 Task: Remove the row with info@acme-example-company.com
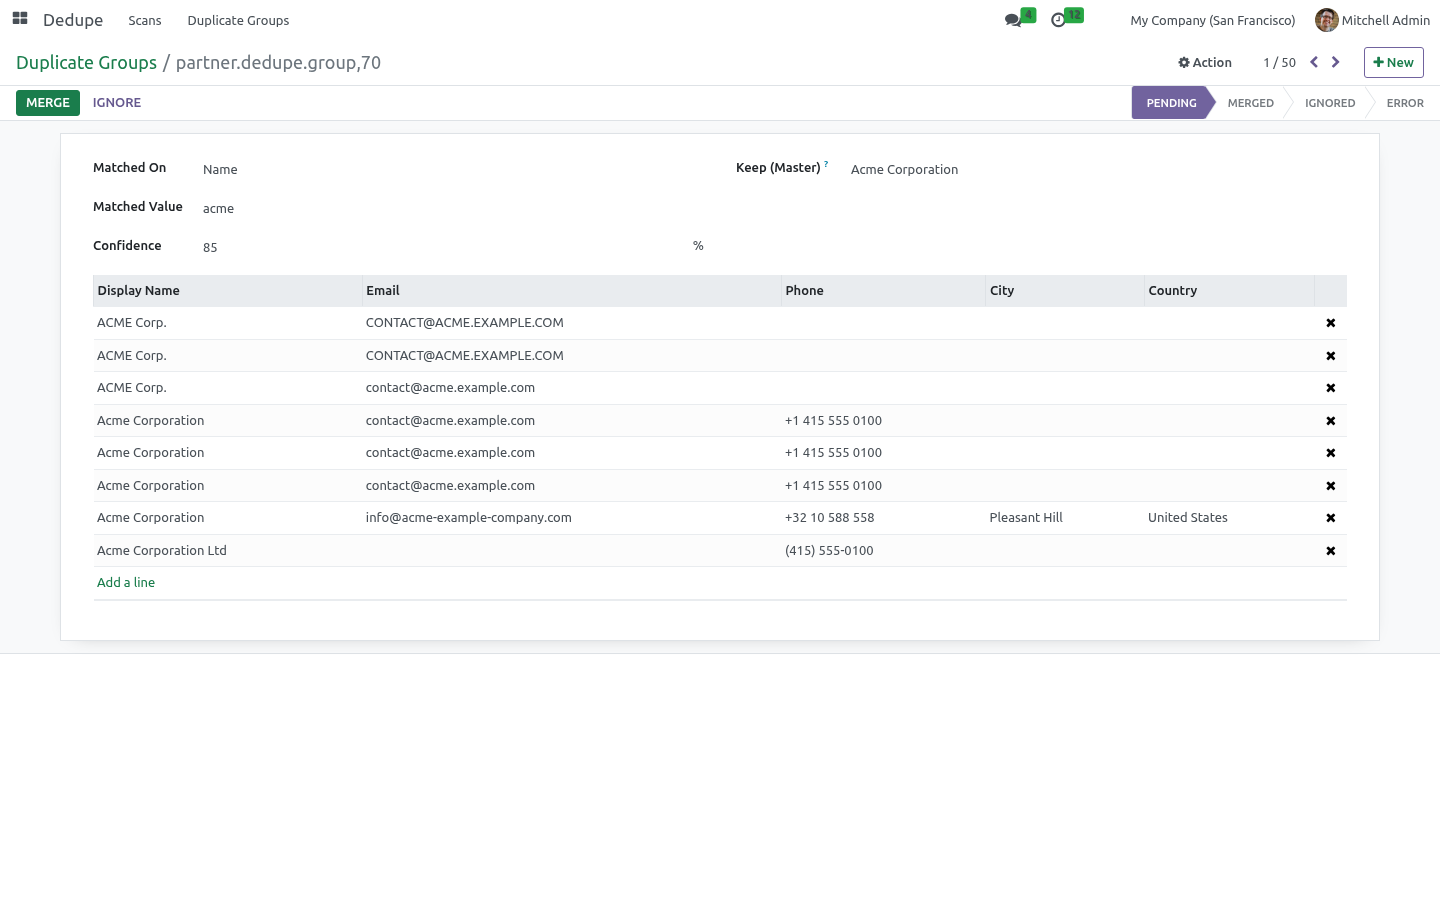point(1330,518)
